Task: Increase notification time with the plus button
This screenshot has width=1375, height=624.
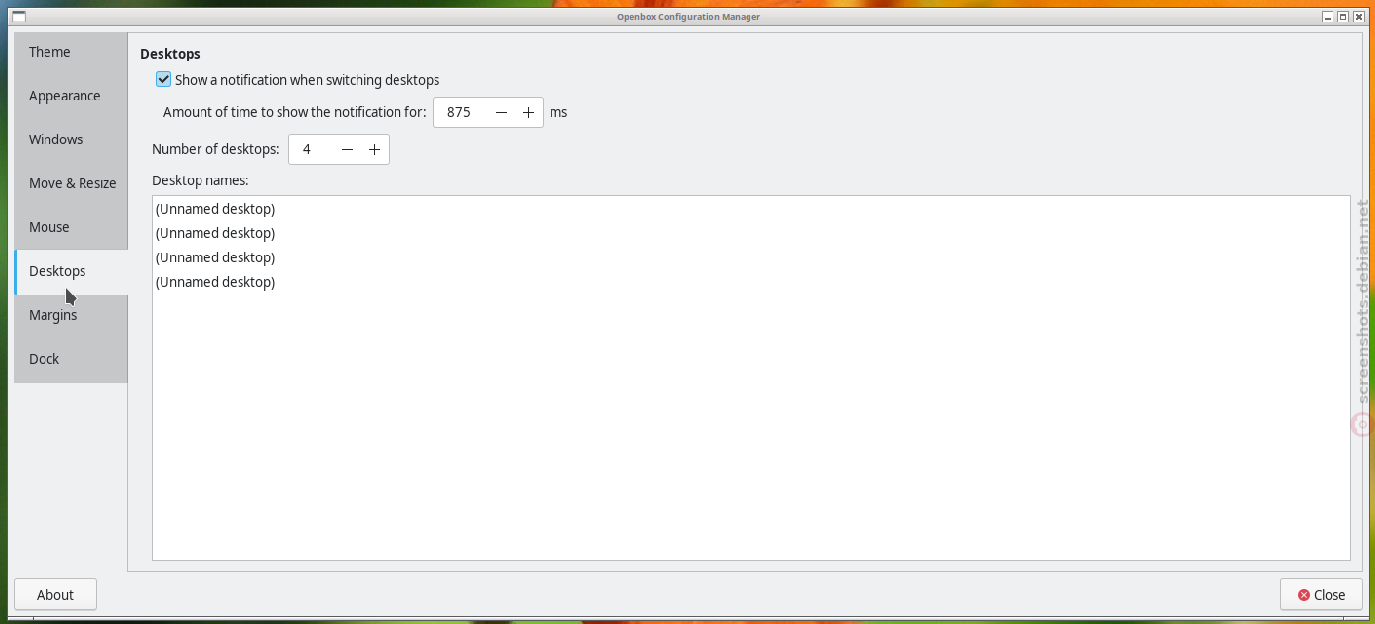Action: coord(529,113)
